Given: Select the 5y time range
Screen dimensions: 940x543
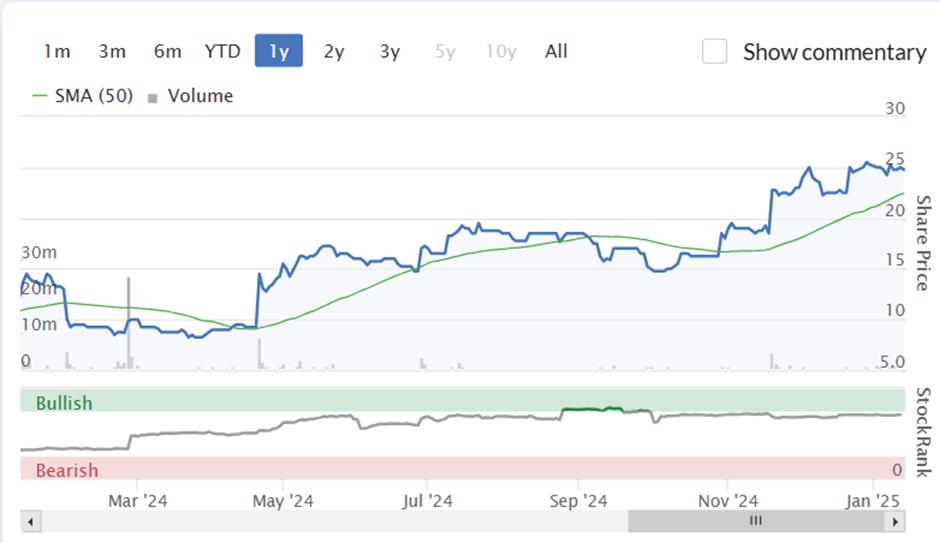Looking at the screenshot, I should 445,52.
